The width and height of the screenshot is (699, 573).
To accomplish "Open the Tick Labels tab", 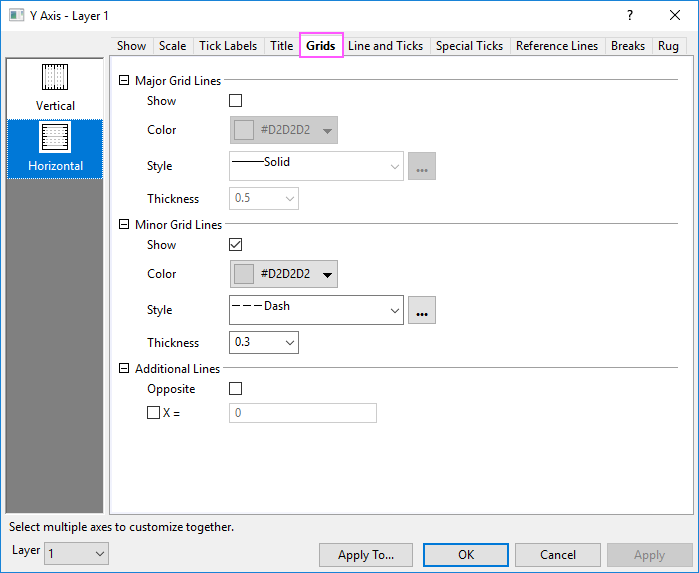I will click(x=228, y=46).
